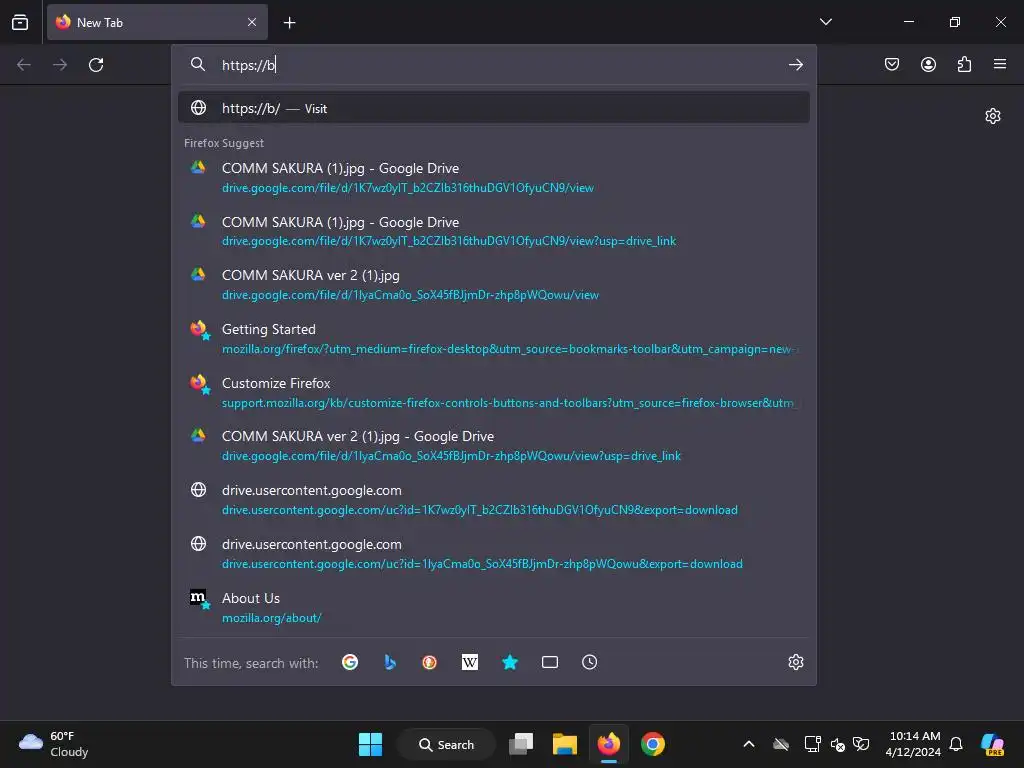
Task: Launch Google Chrome from the taskbar
Action: point(652,744)
